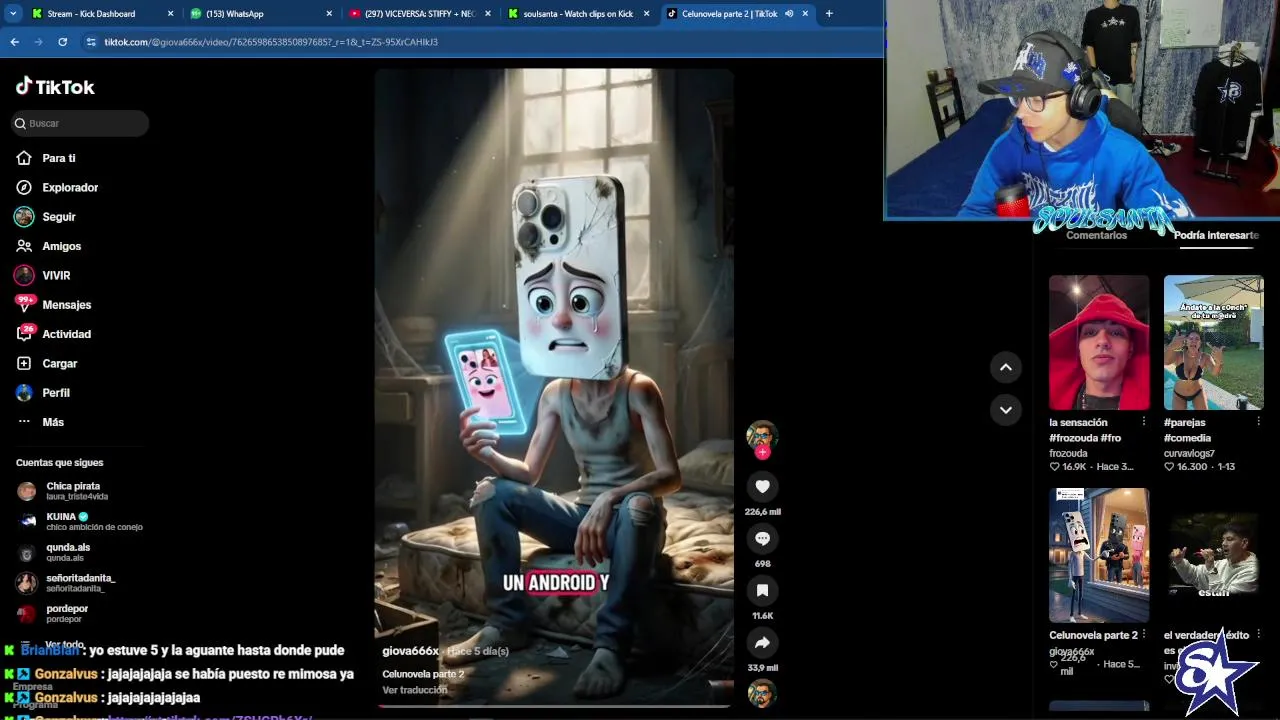This screenshot has height=720, width=1280.
Task: Close the WhatsApp browser tab
Action: click(329, 14)
